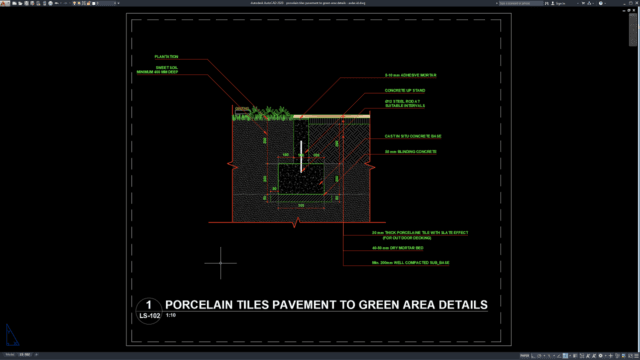Click the annotation monitor plus icon

click(611, 356)
